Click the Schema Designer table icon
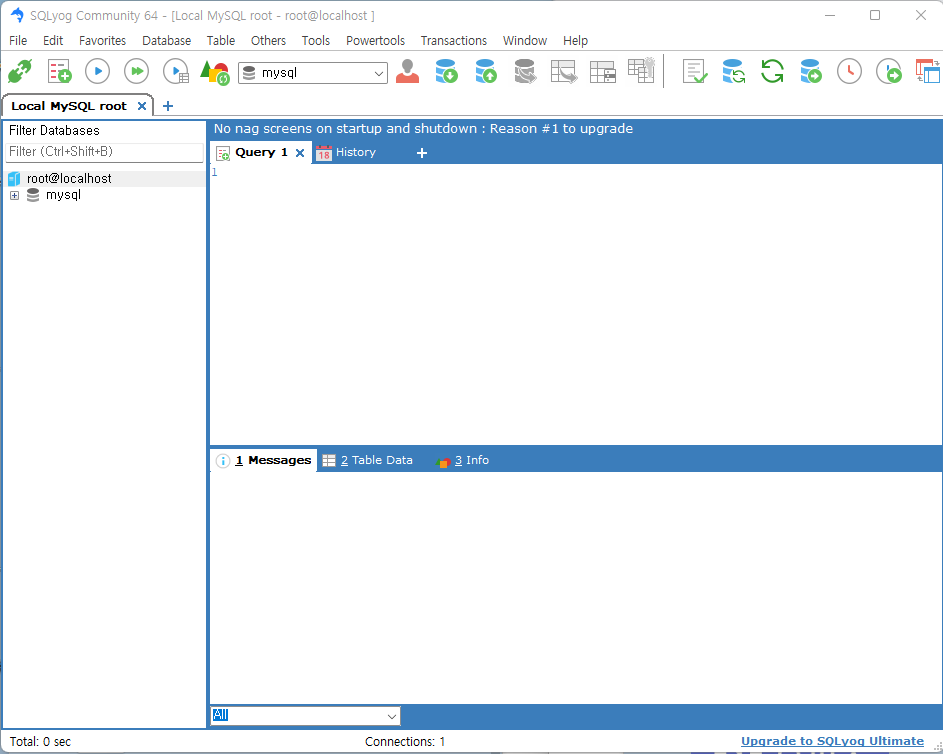Viewport: 943px width, 754px height. pyautogui.click(x=603, y=72)
